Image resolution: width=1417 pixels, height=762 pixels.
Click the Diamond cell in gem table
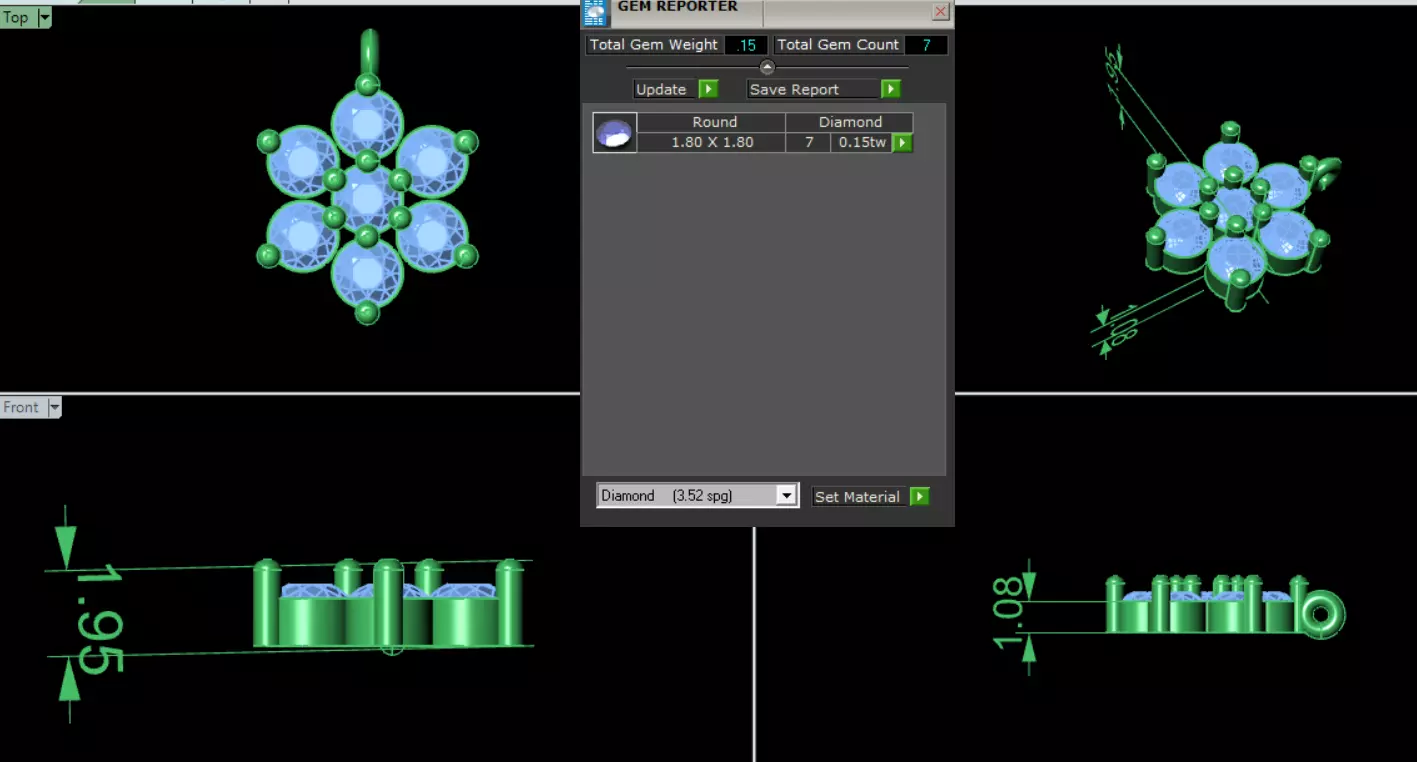(850, 122)
